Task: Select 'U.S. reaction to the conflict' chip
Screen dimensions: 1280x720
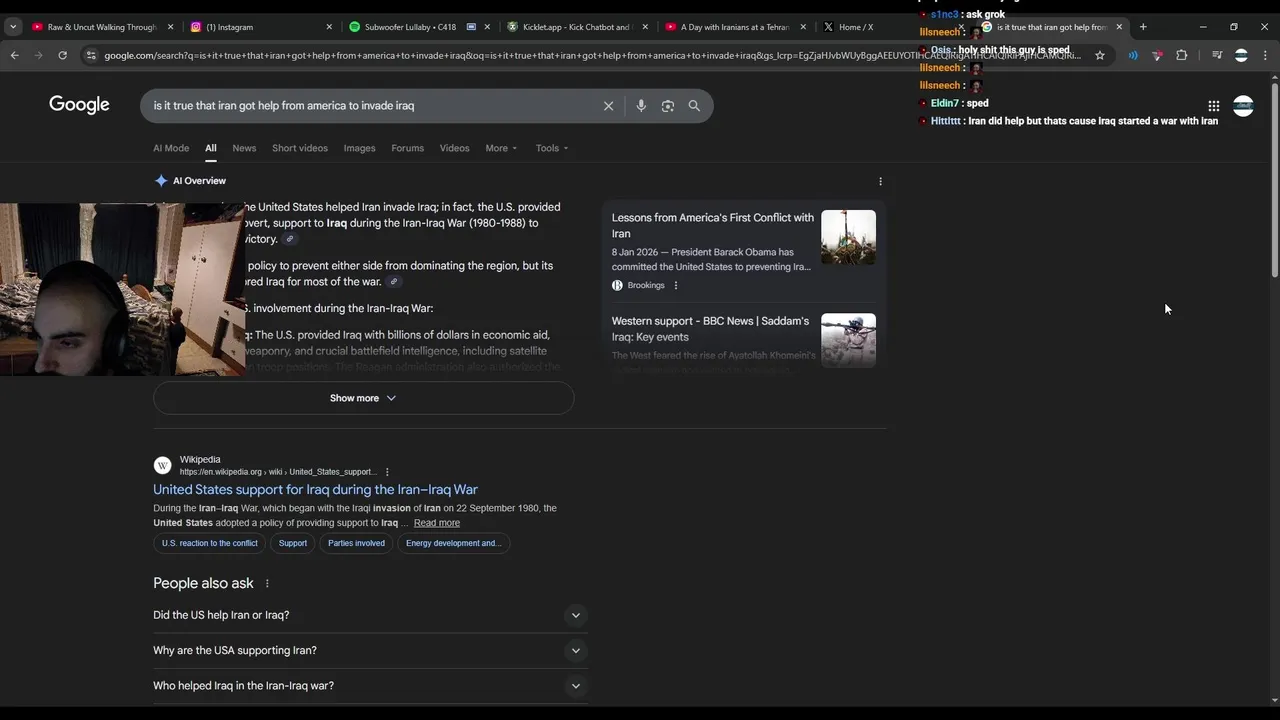Action: [x=210, y=543]
